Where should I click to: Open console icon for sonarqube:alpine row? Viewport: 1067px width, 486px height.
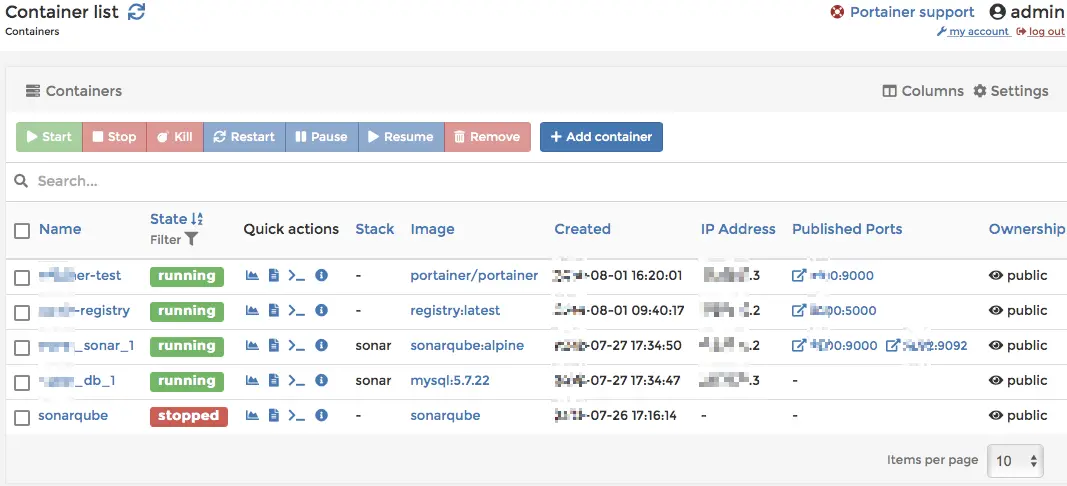coord(296,345)
